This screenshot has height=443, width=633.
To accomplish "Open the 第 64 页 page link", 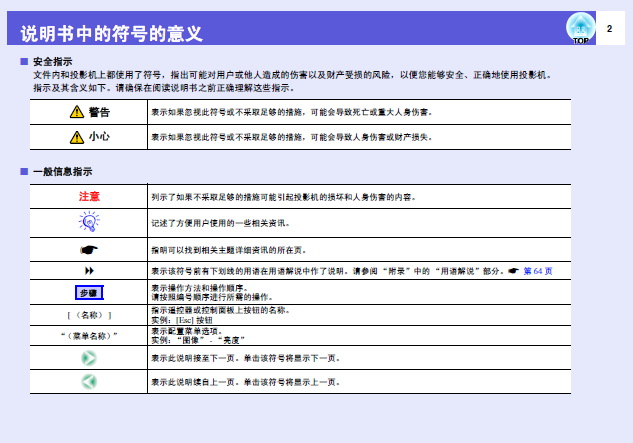I will (537, 271).
